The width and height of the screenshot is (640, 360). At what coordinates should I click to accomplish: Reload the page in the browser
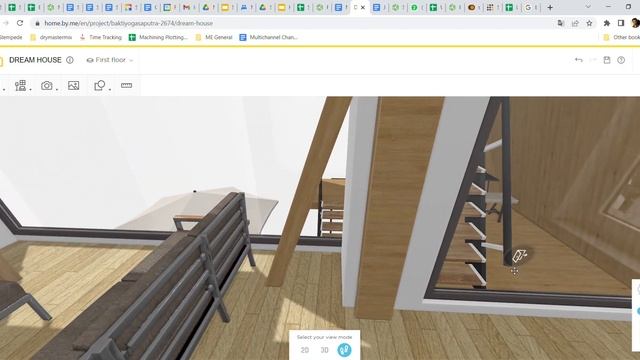20,23
